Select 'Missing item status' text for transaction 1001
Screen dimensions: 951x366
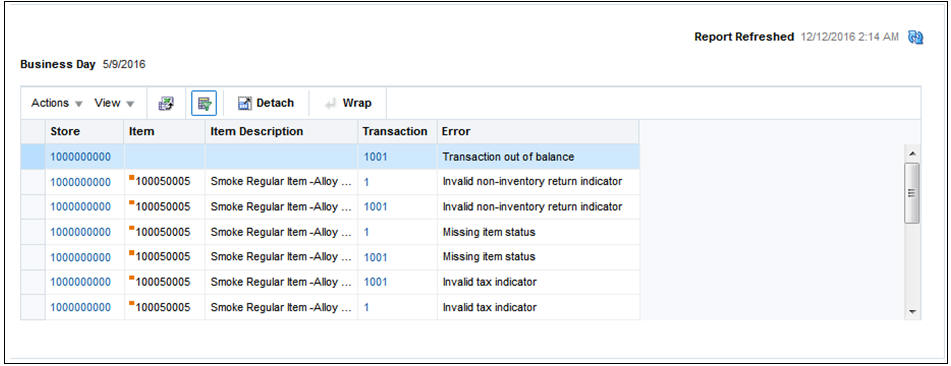click(x=489, y=257)
